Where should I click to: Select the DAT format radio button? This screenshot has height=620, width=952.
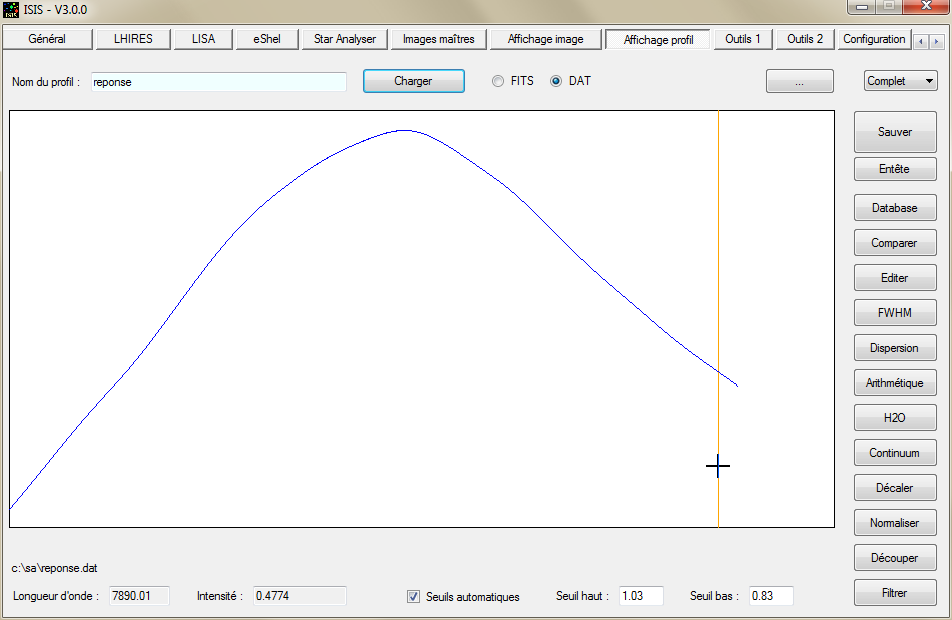(556, 81)
